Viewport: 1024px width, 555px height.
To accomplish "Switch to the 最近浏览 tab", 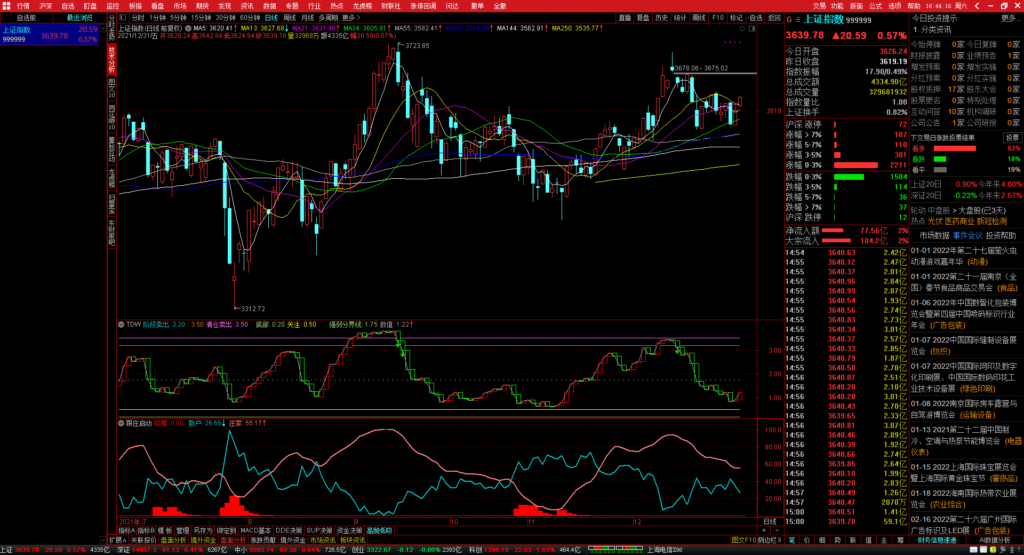I will coord(78,18).
